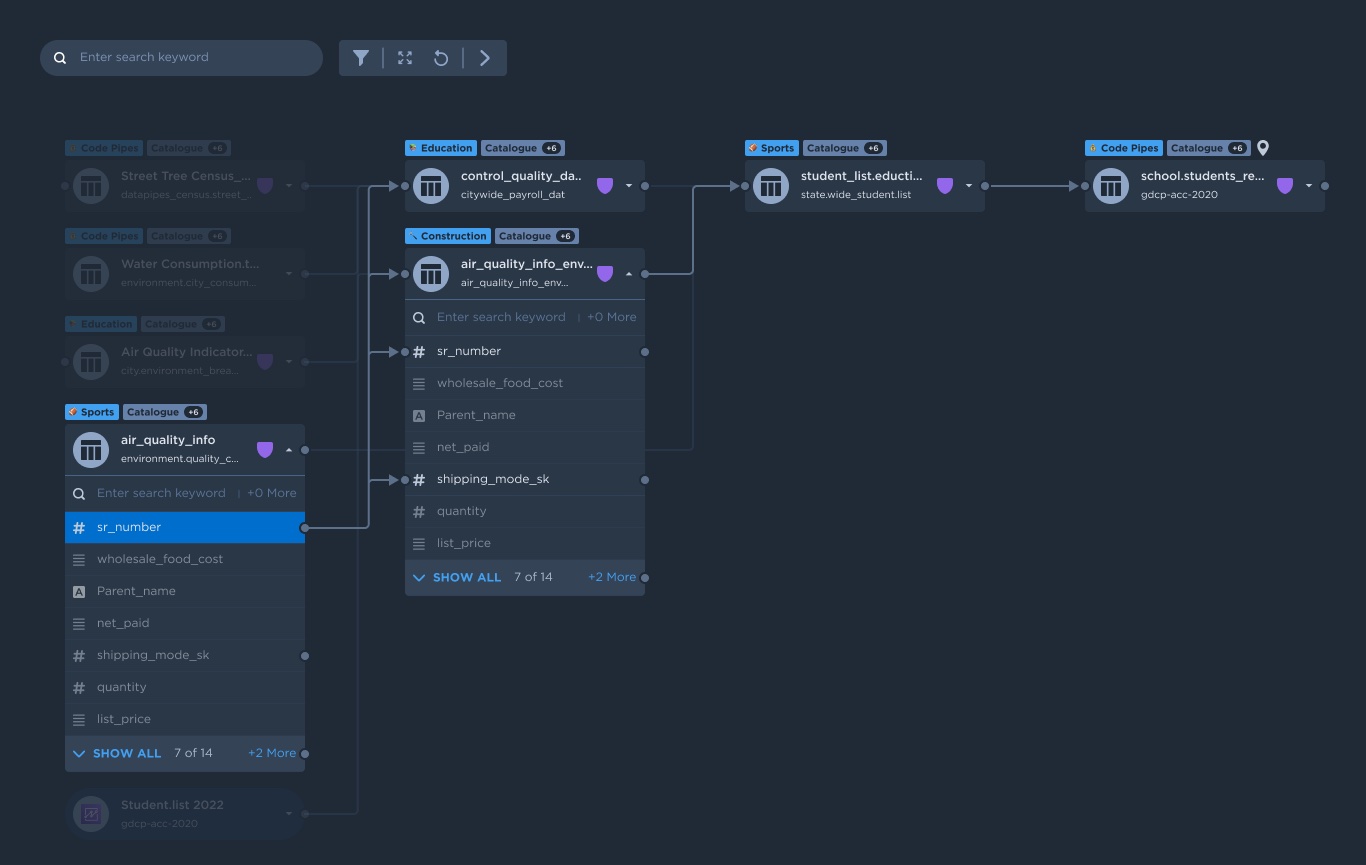The height and width of the screenshot is (865, 1366).
Task: Select list_price column in air_quality_info node
Action: click(x=185, y=719)
